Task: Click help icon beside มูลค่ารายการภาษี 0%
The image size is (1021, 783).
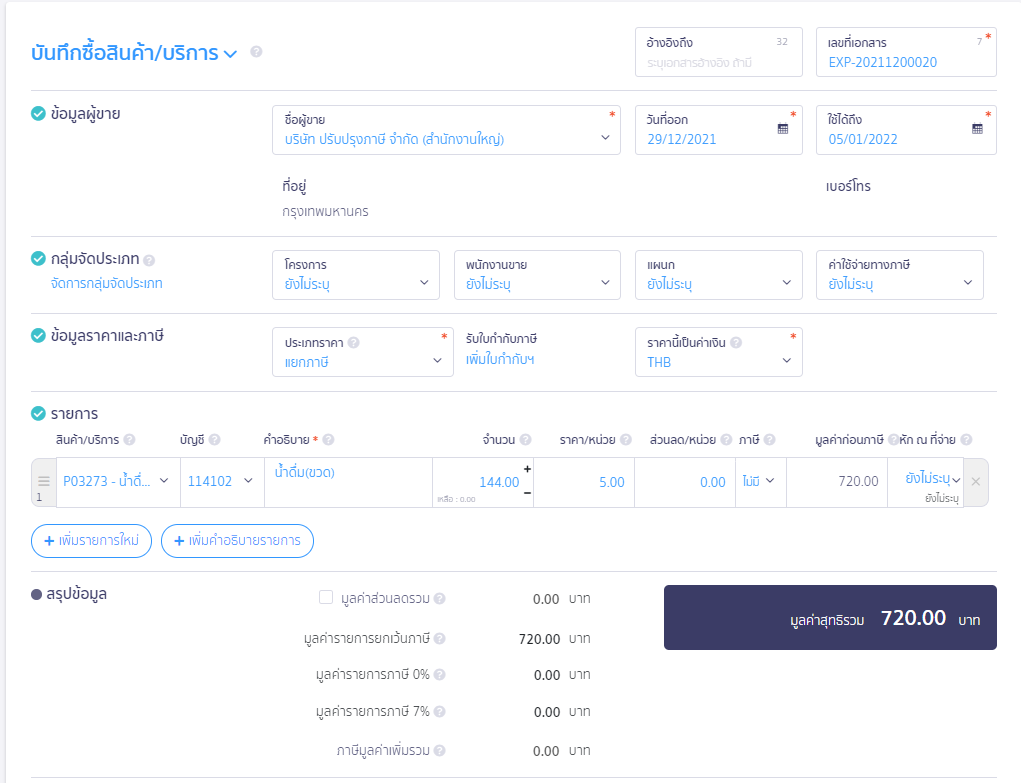Action: tap(440, 674)
